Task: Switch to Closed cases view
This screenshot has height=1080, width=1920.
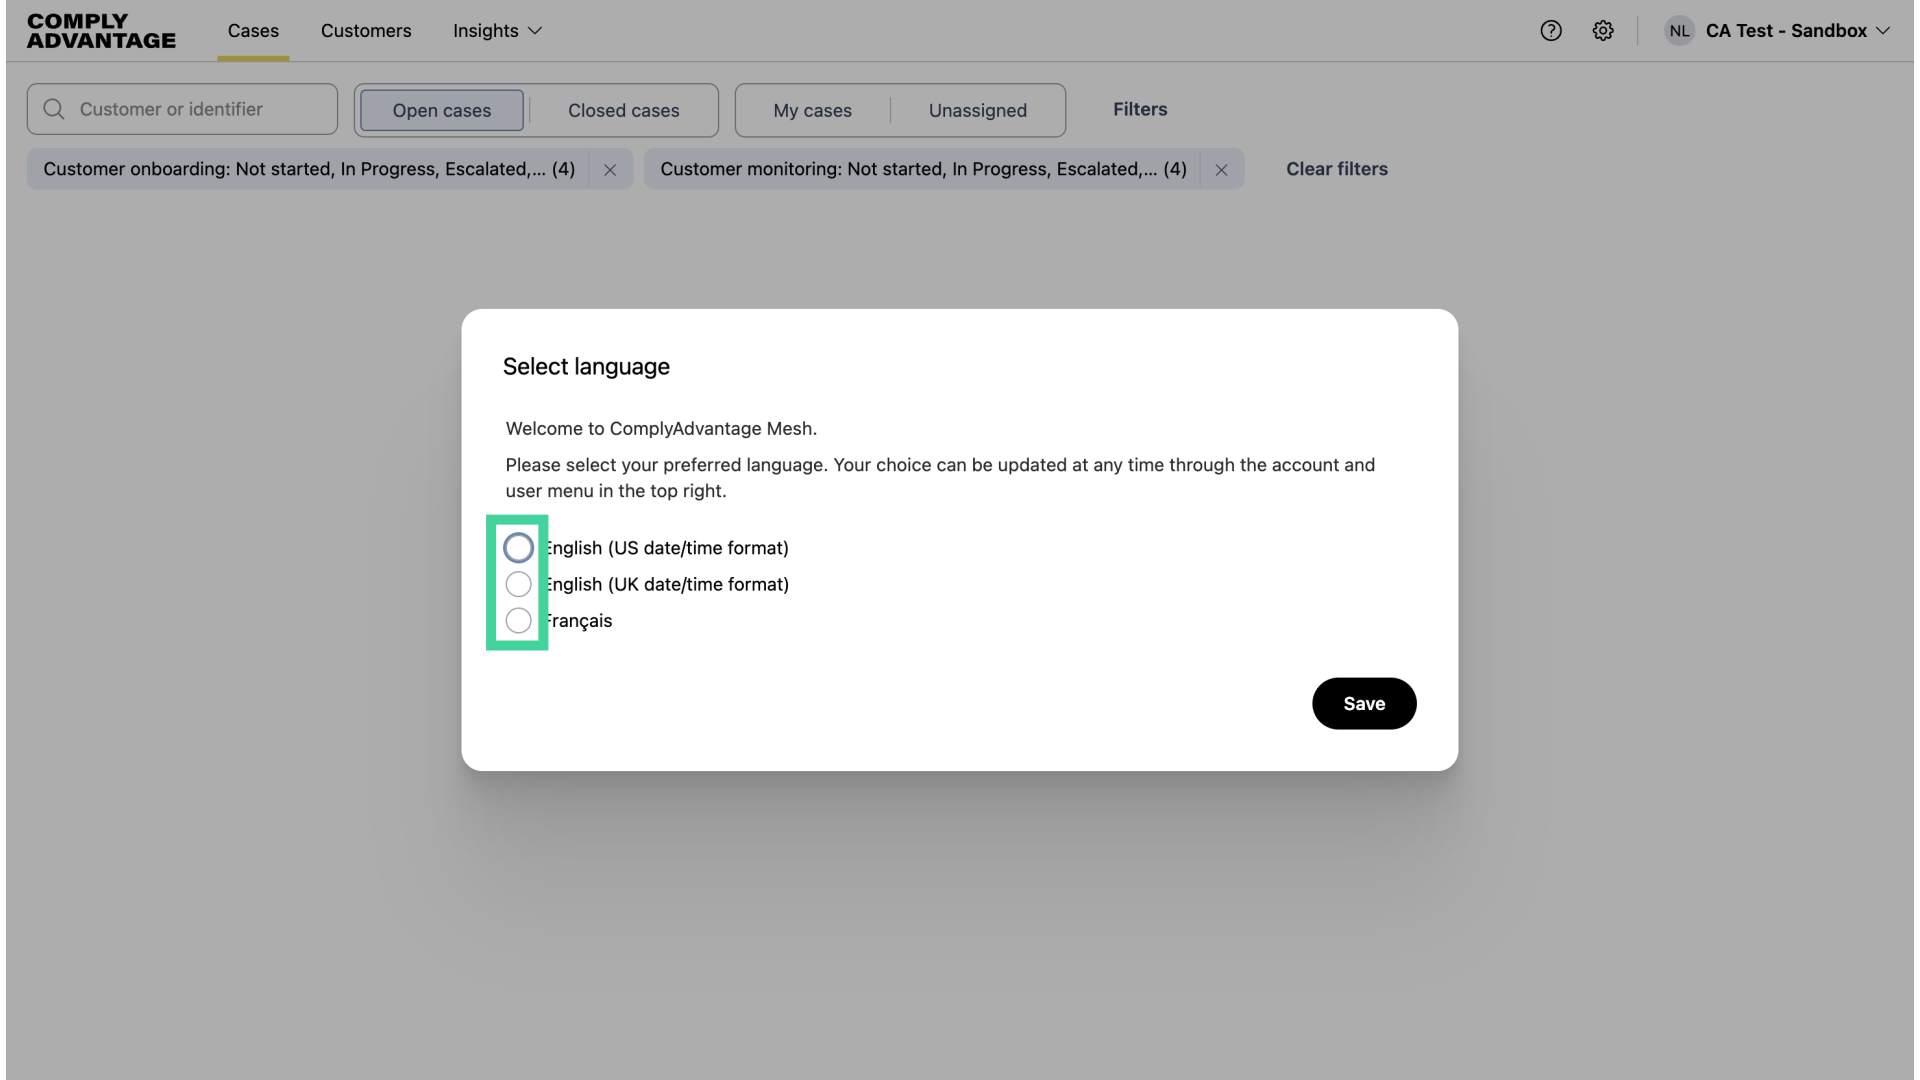Action: click(624, 110)
